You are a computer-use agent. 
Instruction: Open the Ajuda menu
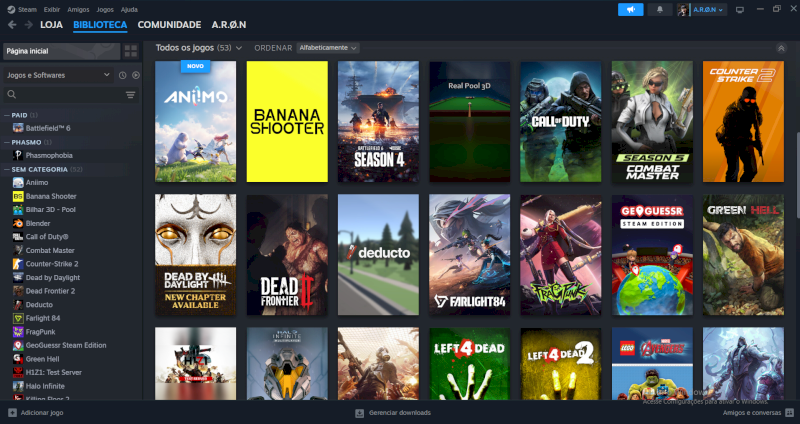click(129, 10)
